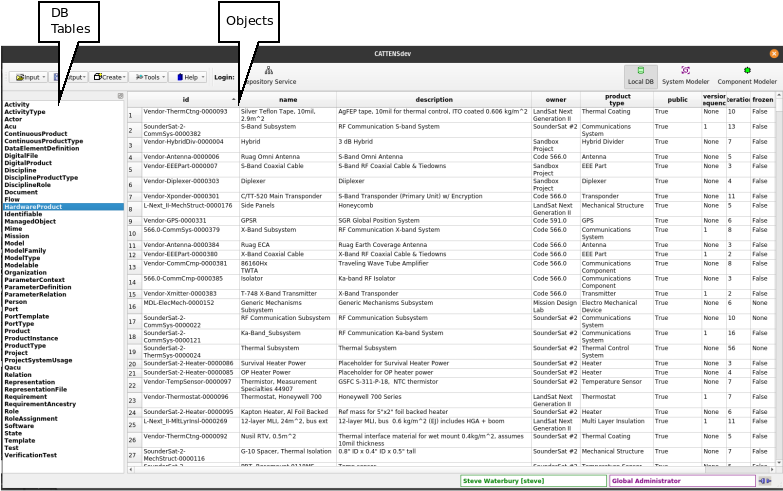This screenshot has width=783, height=491.
Task: Switch to System Modeler mode
Action: click(685, 76)
